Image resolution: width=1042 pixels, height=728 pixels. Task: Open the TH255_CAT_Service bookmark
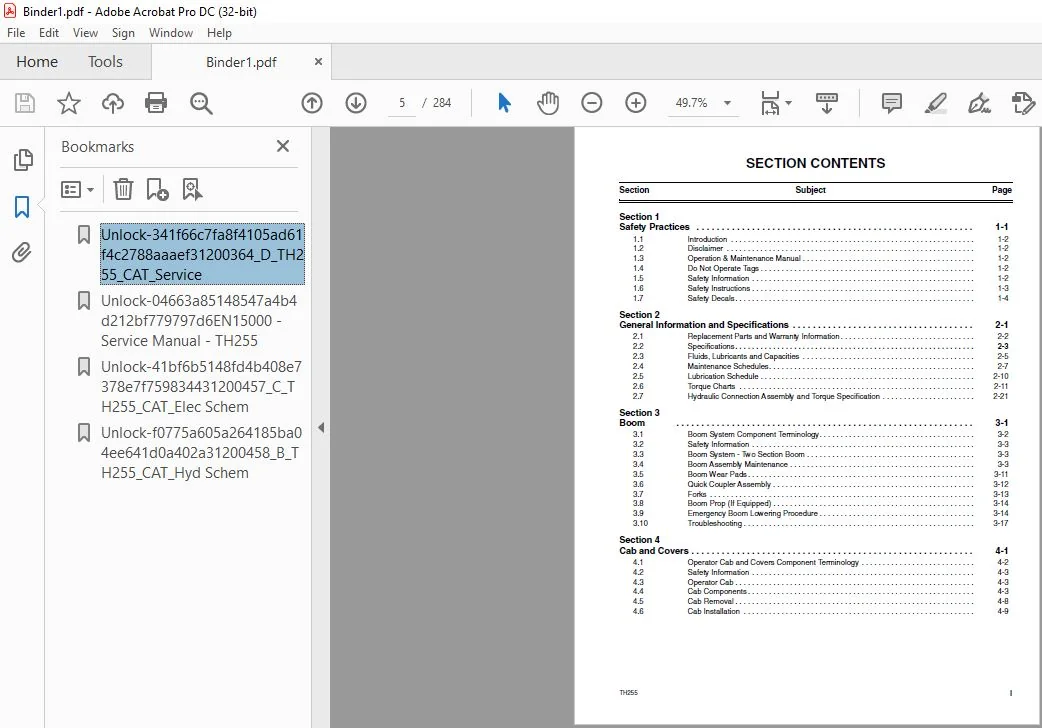pos(202,255)
